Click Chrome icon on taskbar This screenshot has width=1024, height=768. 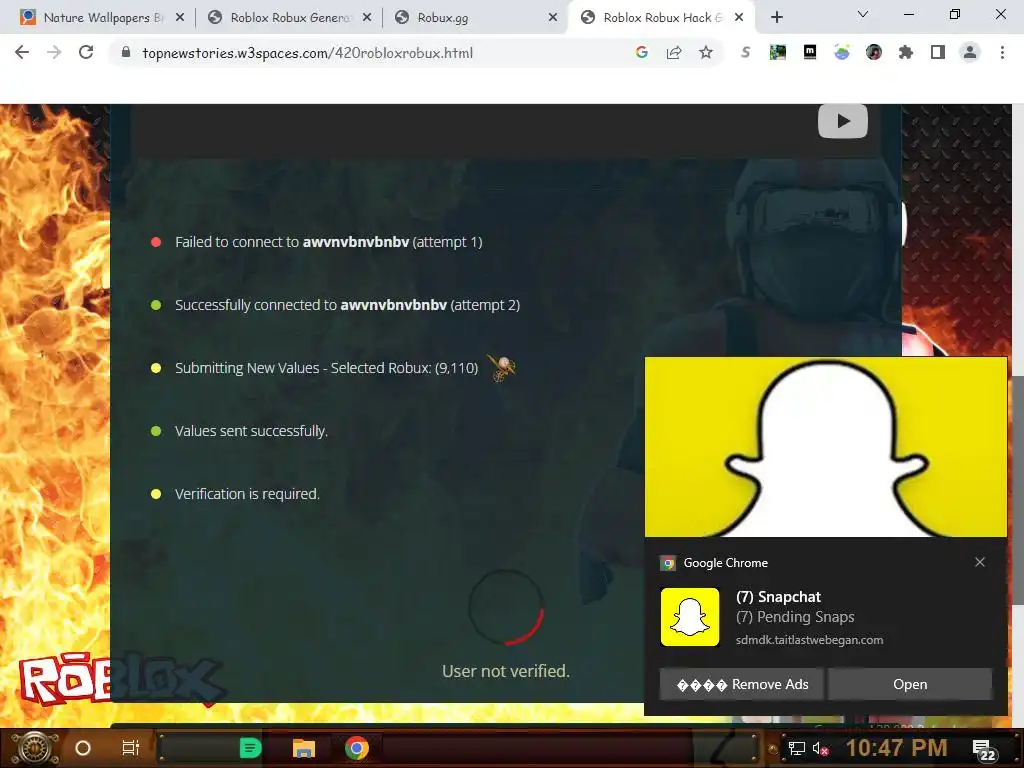(357, 748)
